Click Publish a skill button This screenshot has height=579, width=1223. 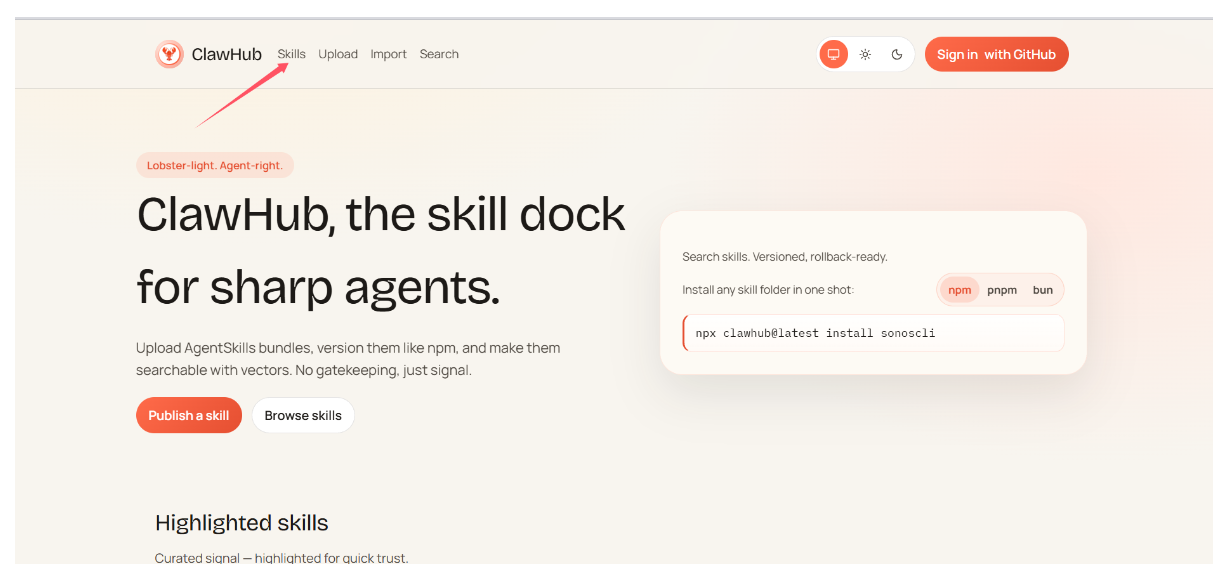pos(189,415)
